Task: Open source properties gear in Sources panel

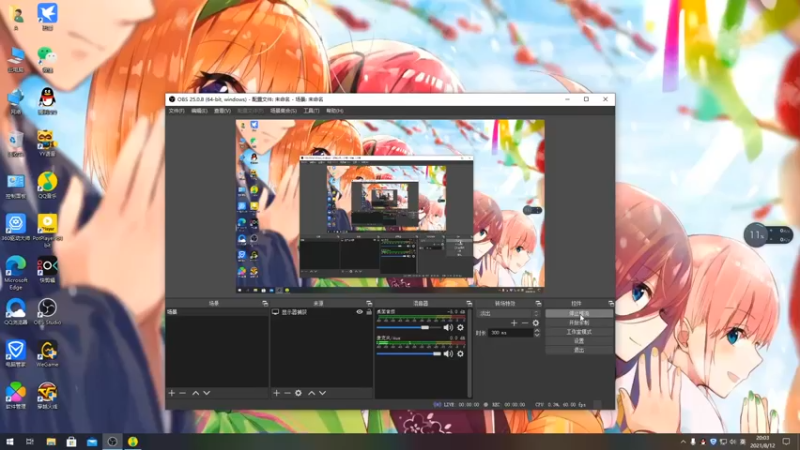Action: 298,393
